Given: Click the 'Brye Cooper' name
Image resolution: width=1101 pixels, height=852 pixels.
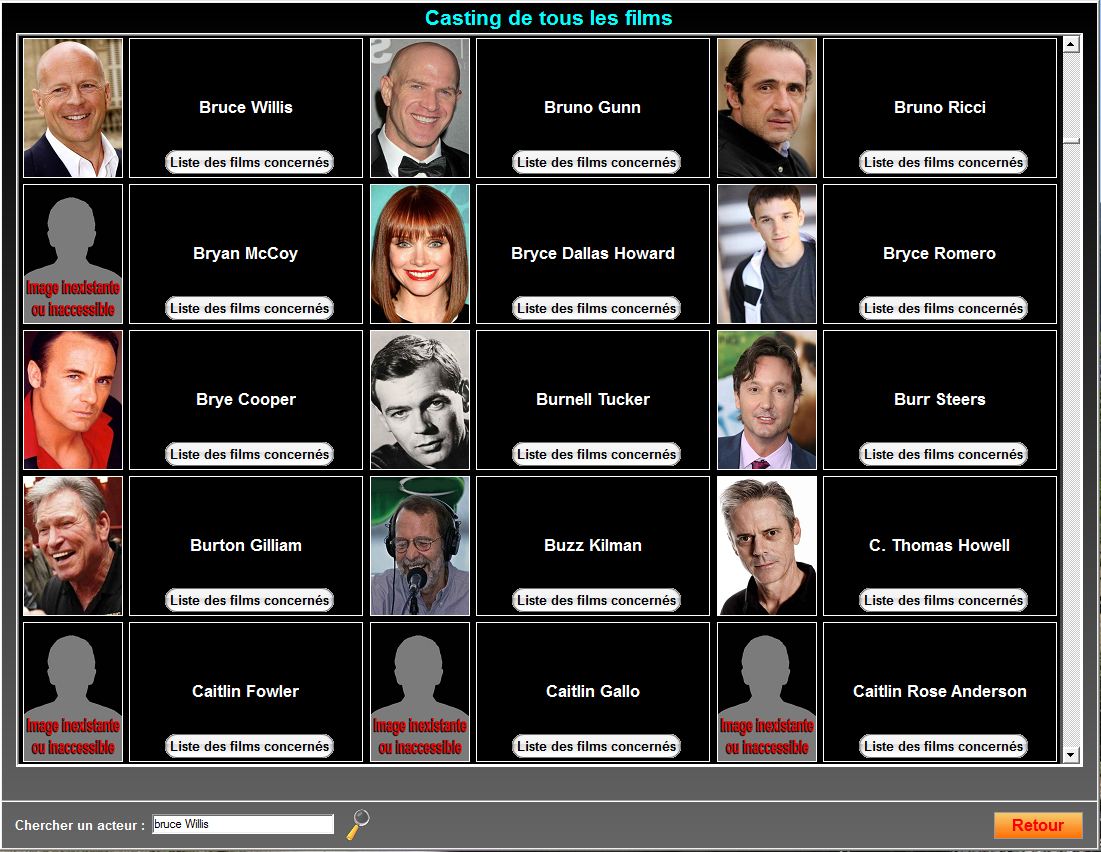Looking at the screenshot, I should click(x=246, y=400).
